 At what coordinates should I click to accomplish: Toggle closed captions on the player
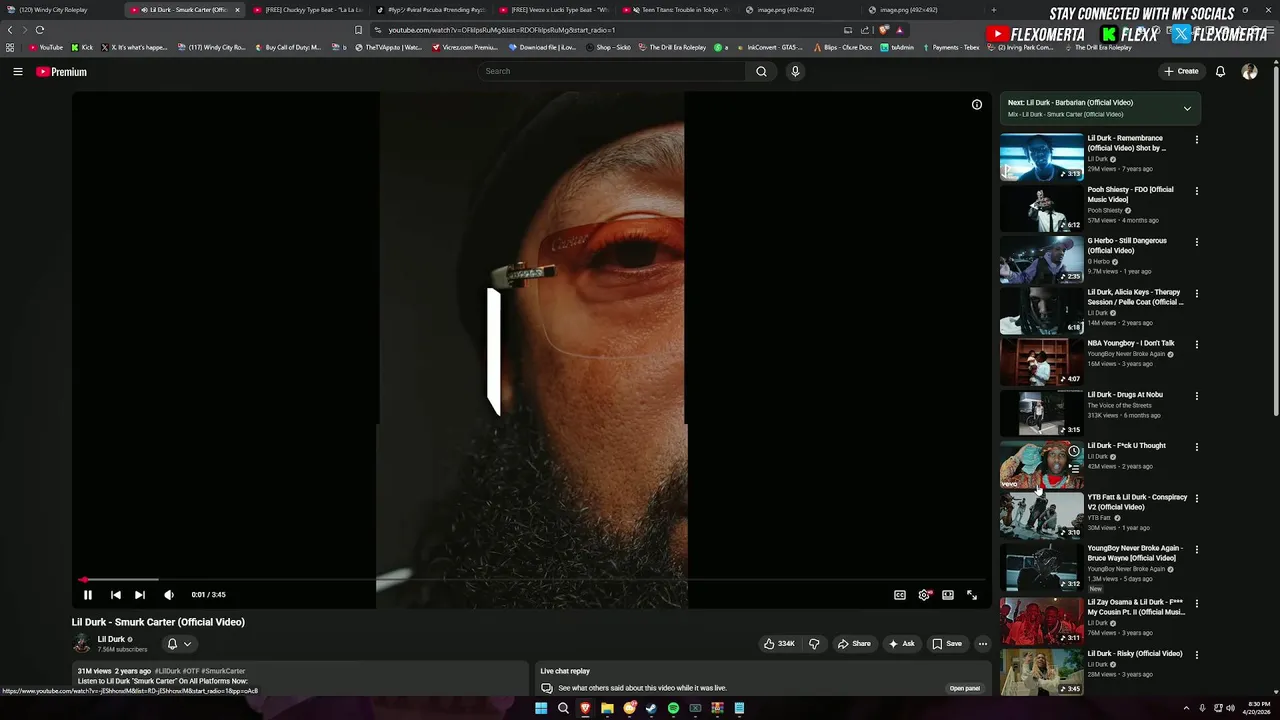pos(900,595)
